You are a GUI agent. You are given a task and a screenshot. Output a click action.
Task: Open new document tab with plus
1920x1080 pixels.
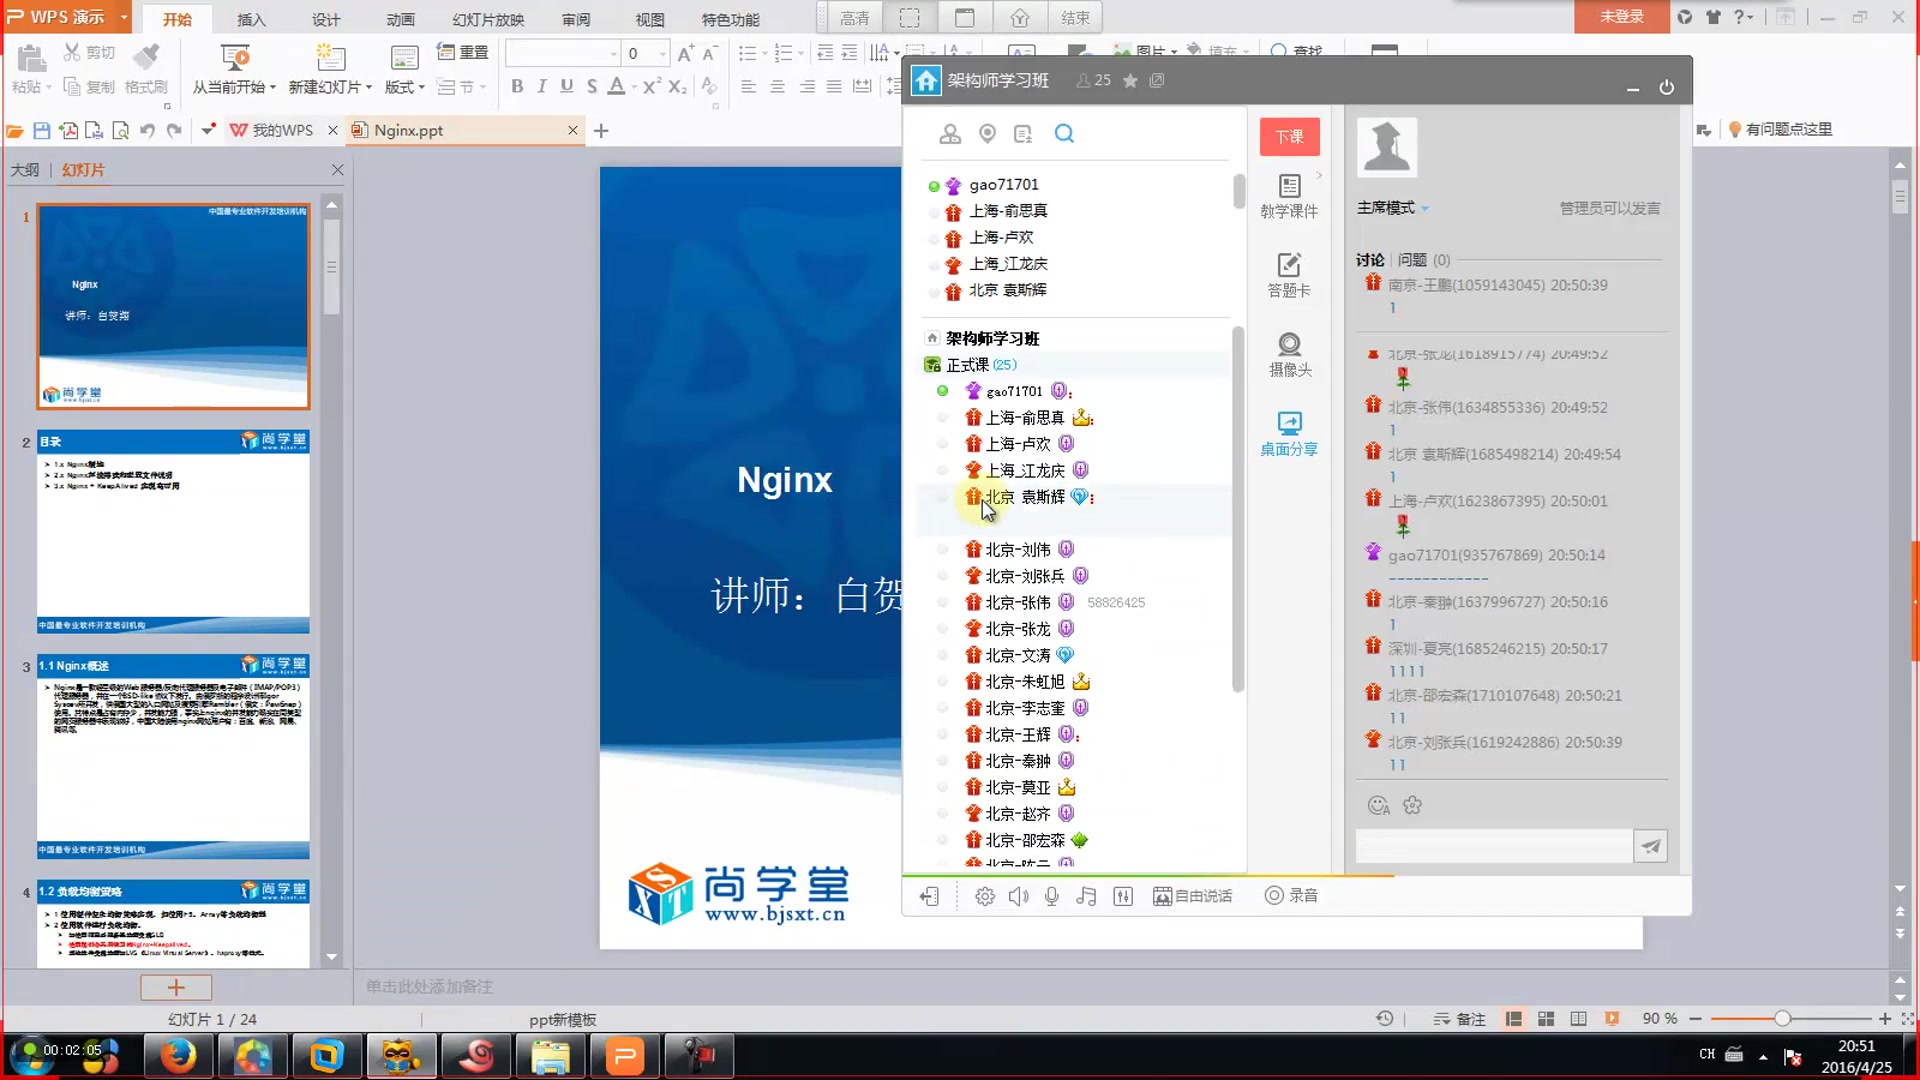tap(601, 130)
